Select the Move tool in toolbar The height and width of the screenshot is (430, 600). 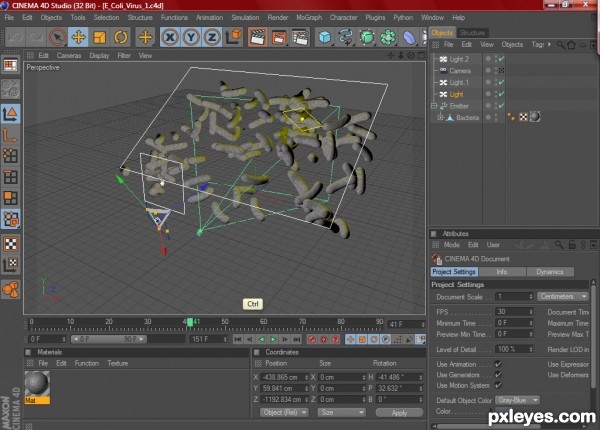pyautogui.click(x=78, y=37)
